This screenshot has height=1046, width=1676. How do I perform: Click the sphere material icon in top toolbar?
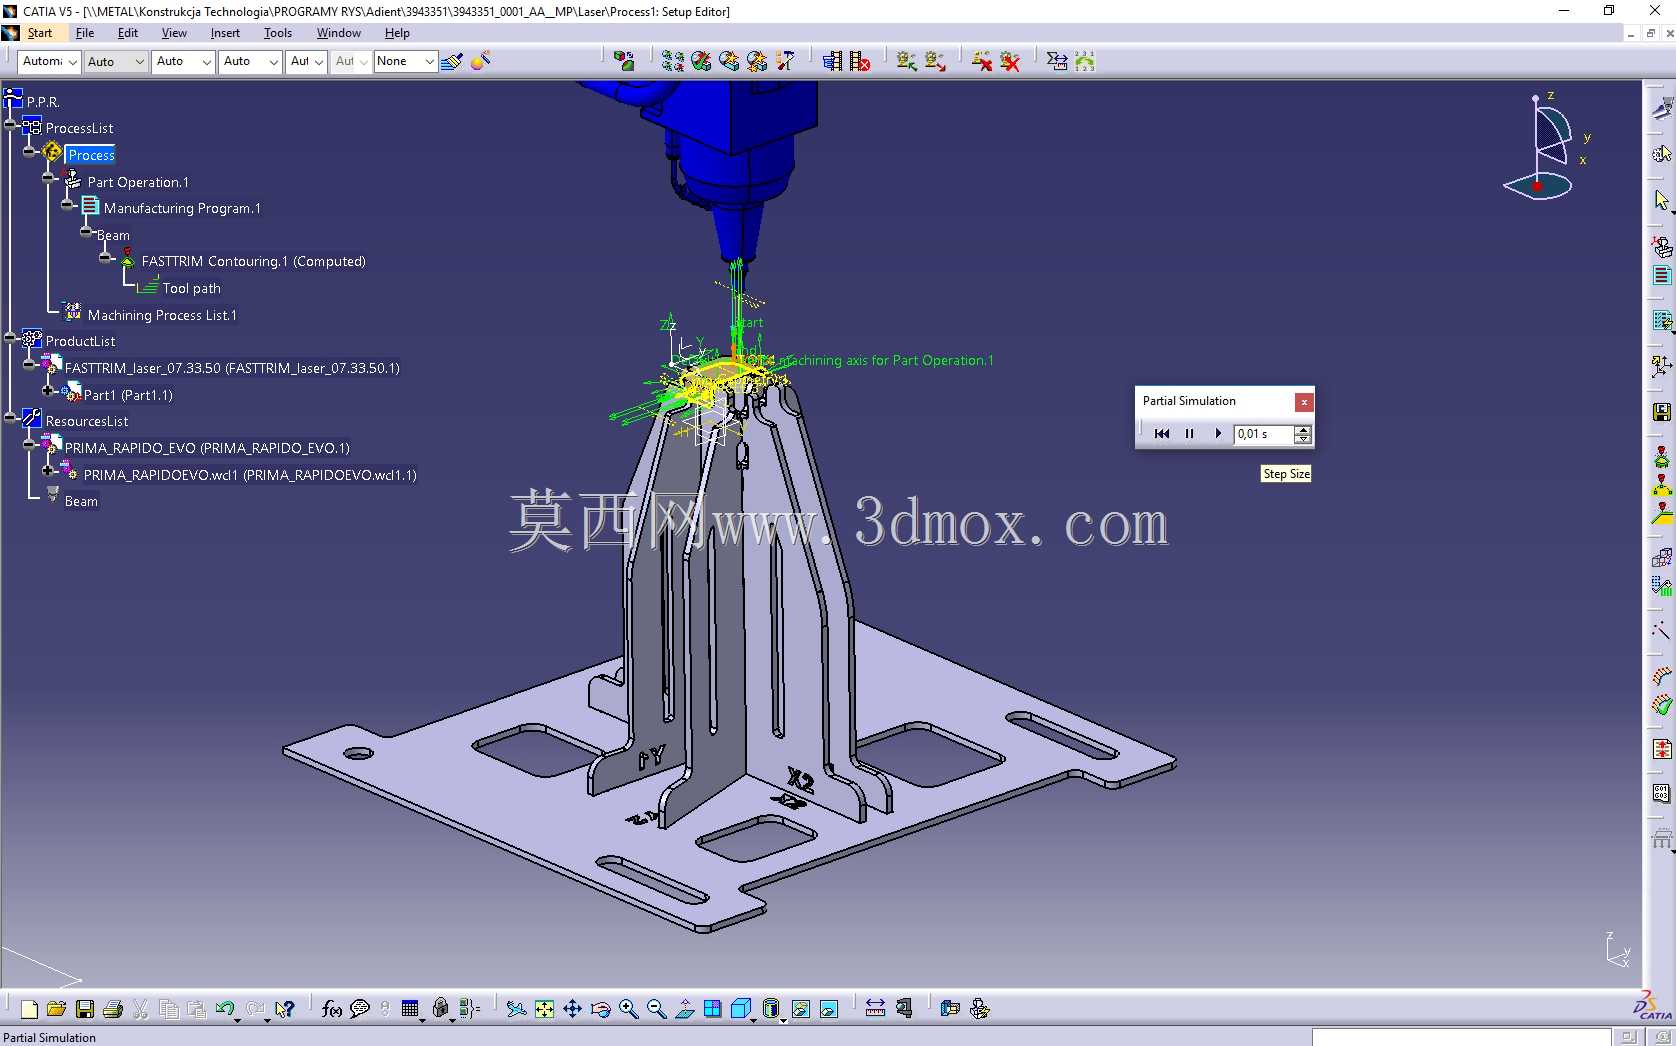480,62
